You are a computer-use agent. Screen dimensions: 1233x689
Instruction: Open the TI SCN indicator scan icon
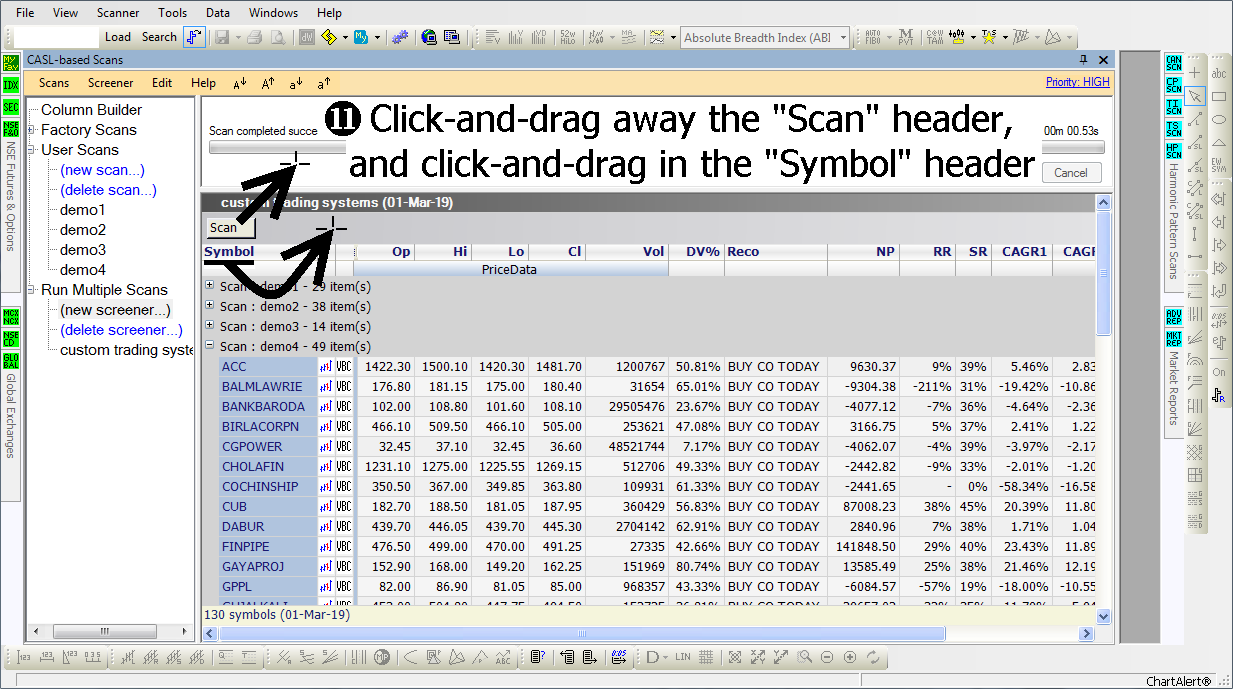pos(1174,107)
